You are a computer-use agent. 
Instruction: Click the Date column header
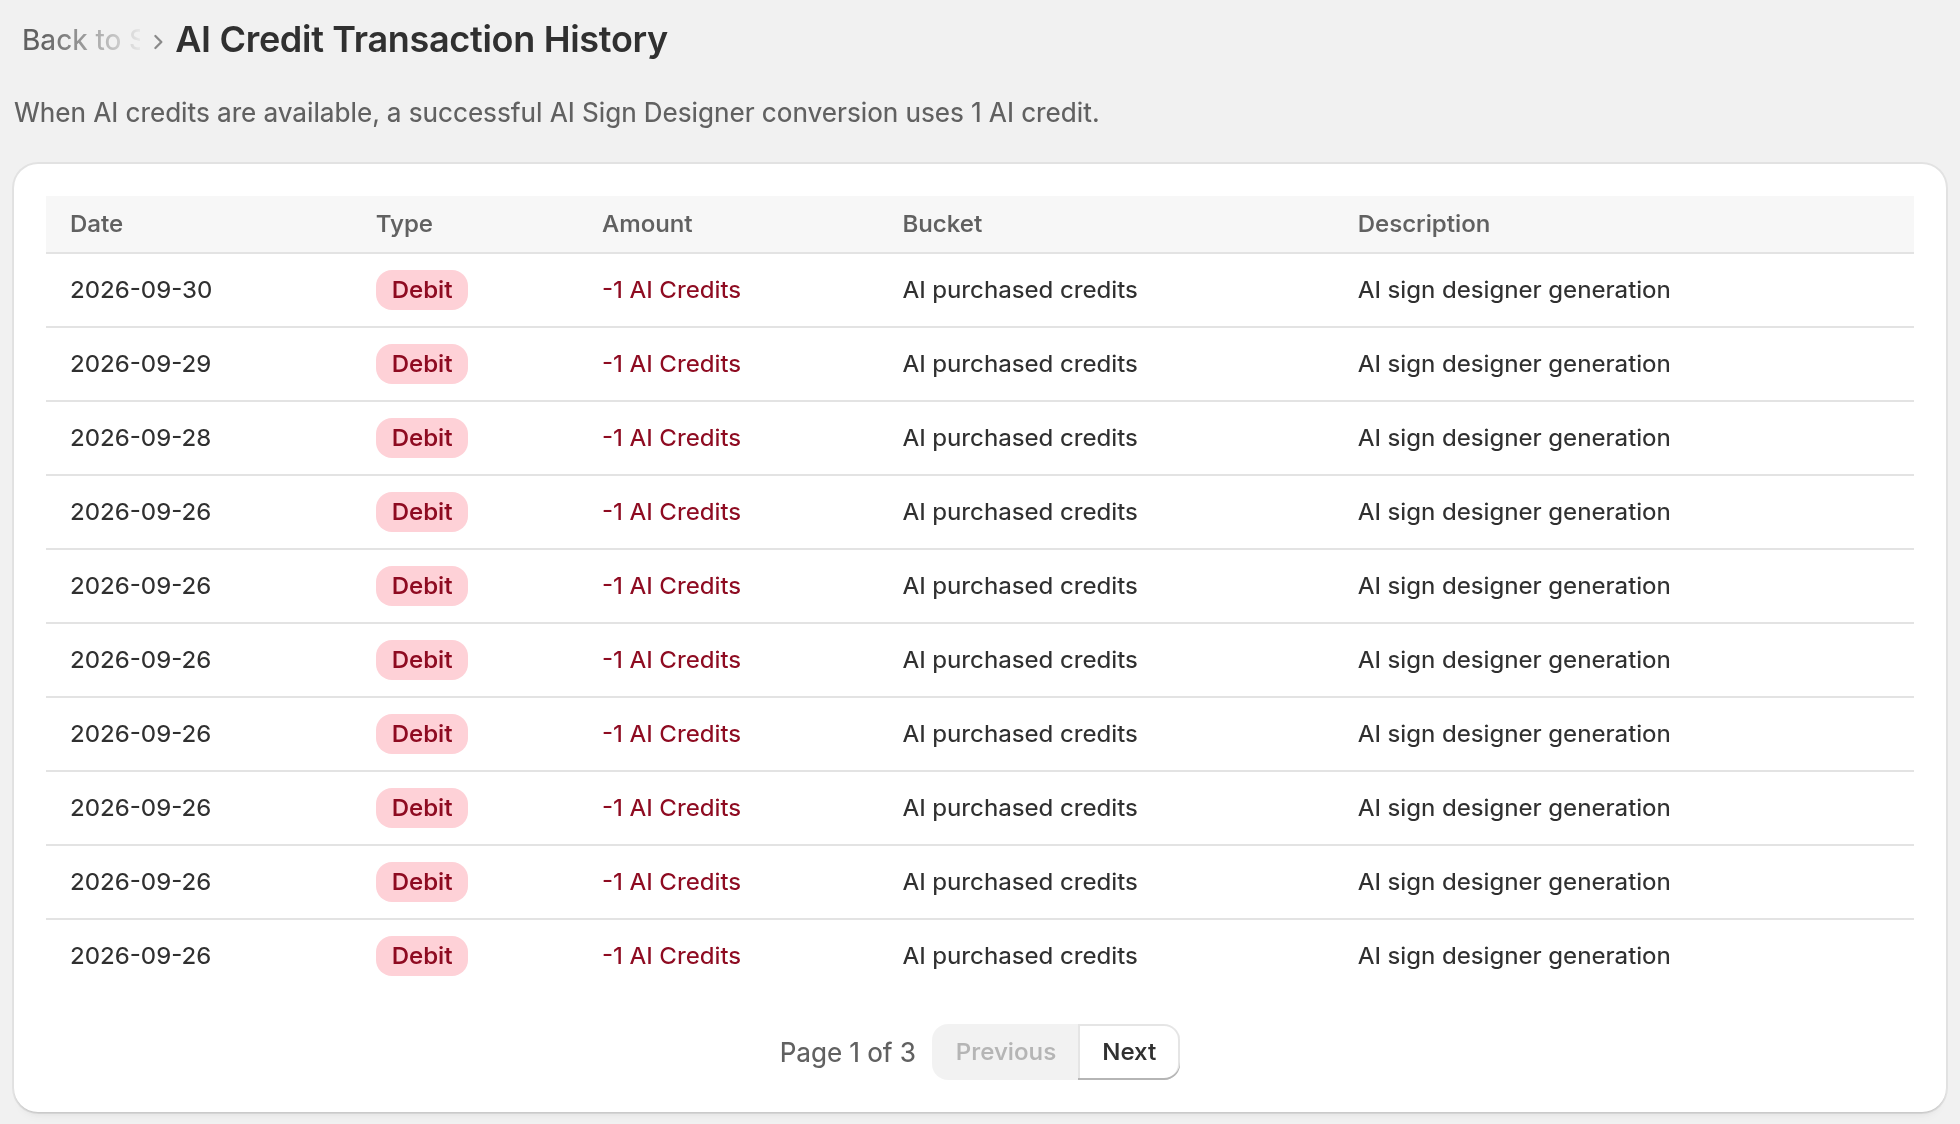point(96,224)
